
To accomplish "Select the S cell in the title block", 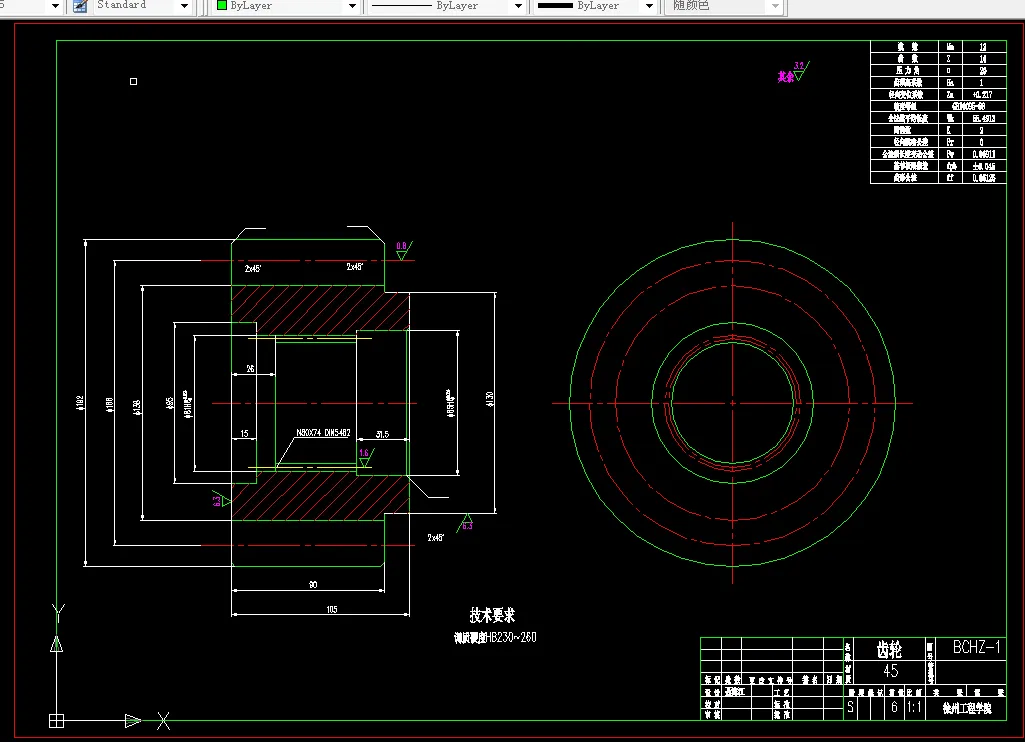I will [850, 707].
